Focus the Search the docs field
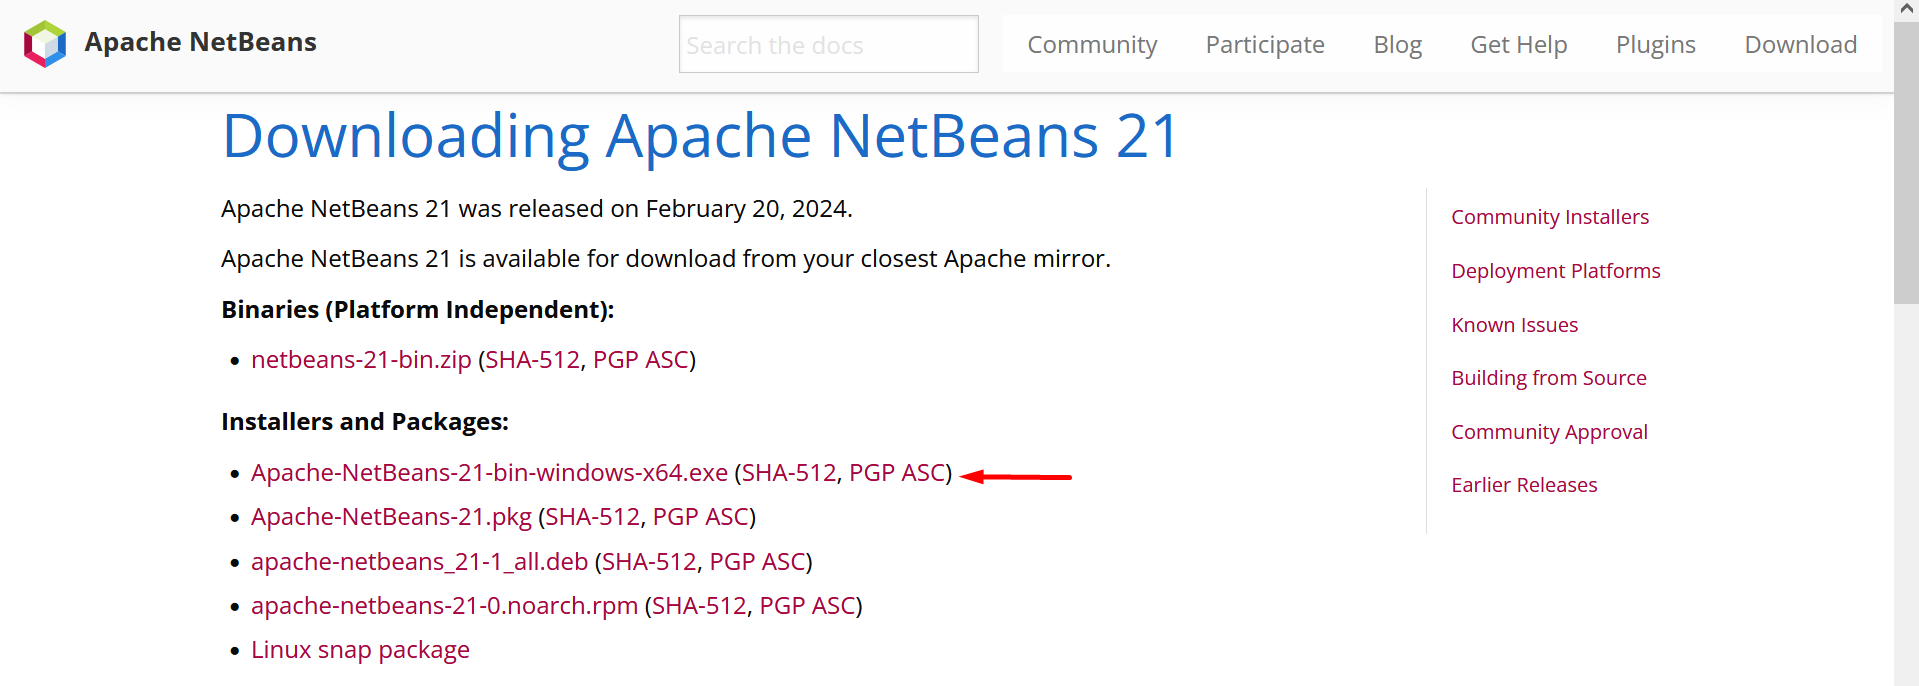Viewport: 1919px width, 686px height. [x=828, y=44]
